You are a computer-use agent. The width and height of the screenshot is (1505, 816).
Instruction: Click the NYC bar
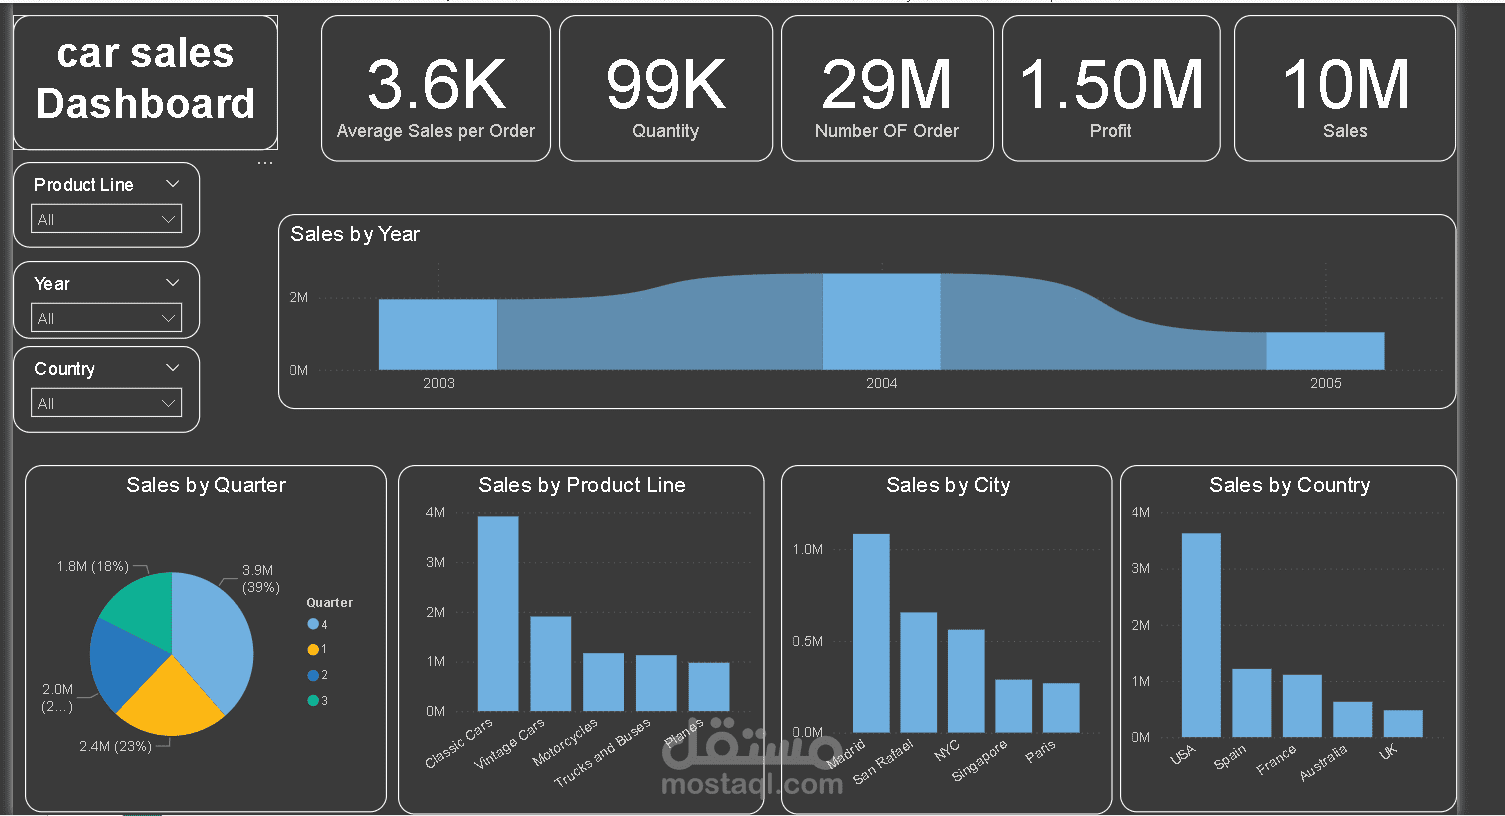tap(966, 681)
